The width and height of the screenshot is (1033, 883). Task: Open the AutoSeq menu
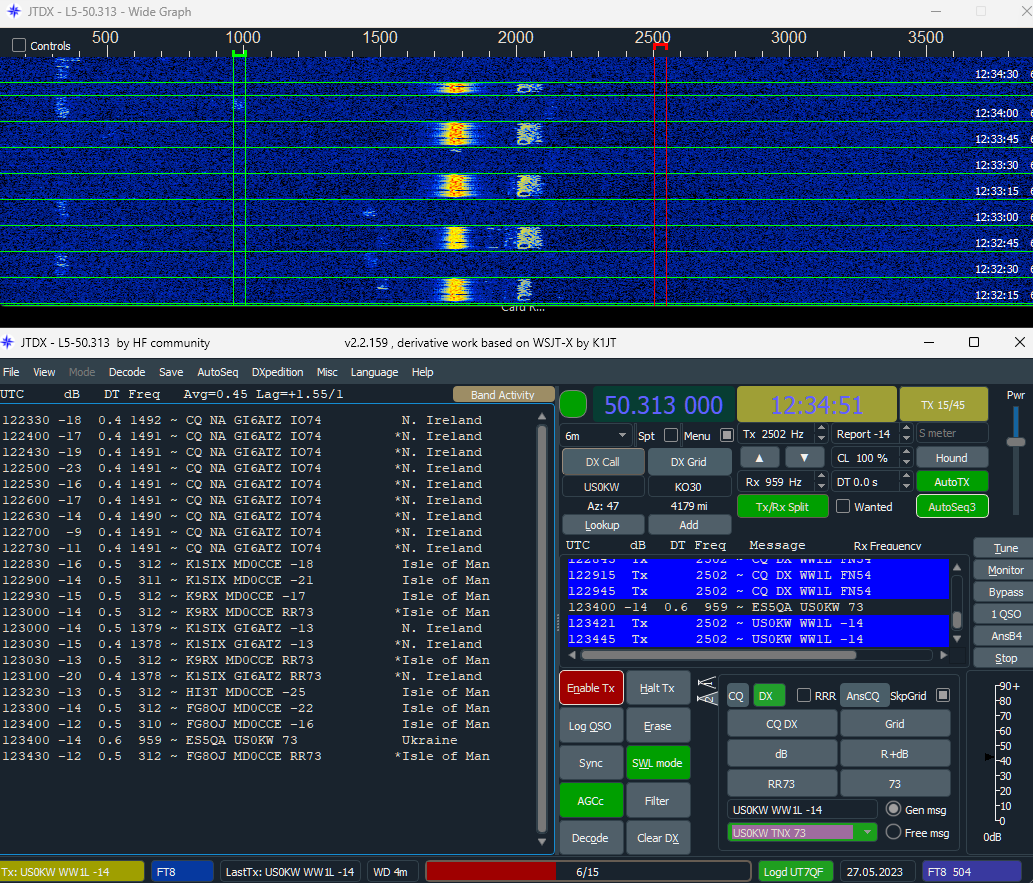point(217,372)
